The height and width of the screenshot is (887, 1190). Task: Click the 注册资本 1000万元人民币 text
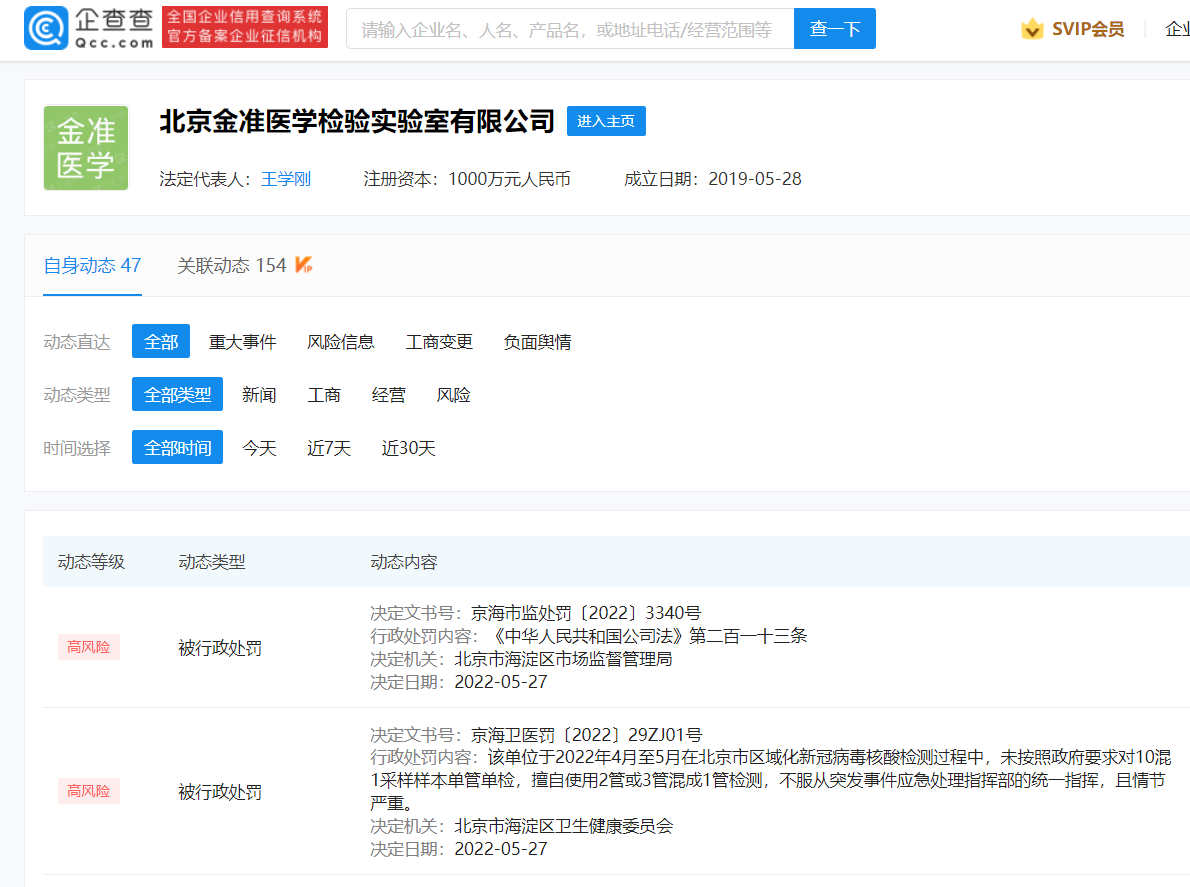tap(467, 179)
